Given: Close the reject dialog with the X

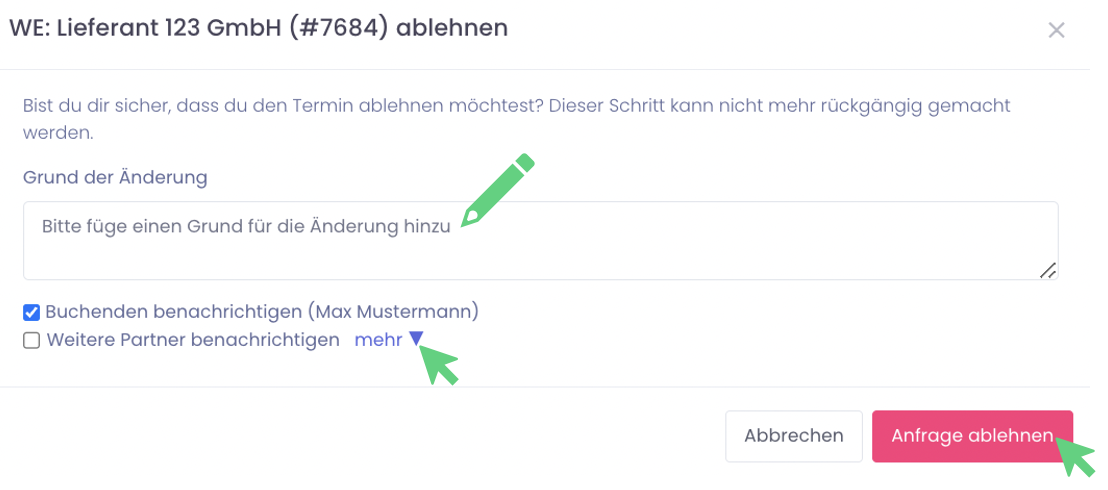Looking at the screenshot, I should [x=1056, y=30].
